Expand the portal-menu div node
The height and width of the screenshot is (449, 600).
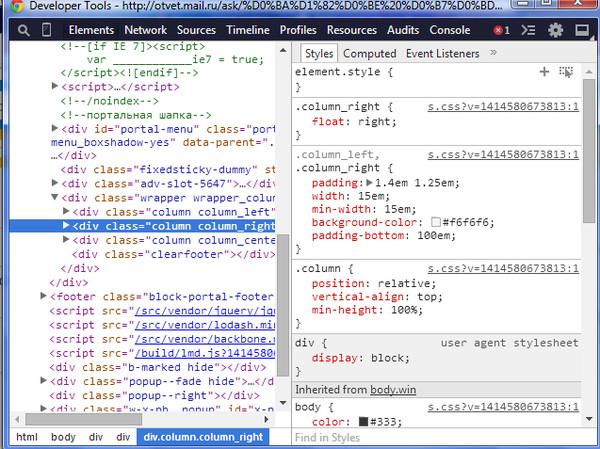(55, 128)
